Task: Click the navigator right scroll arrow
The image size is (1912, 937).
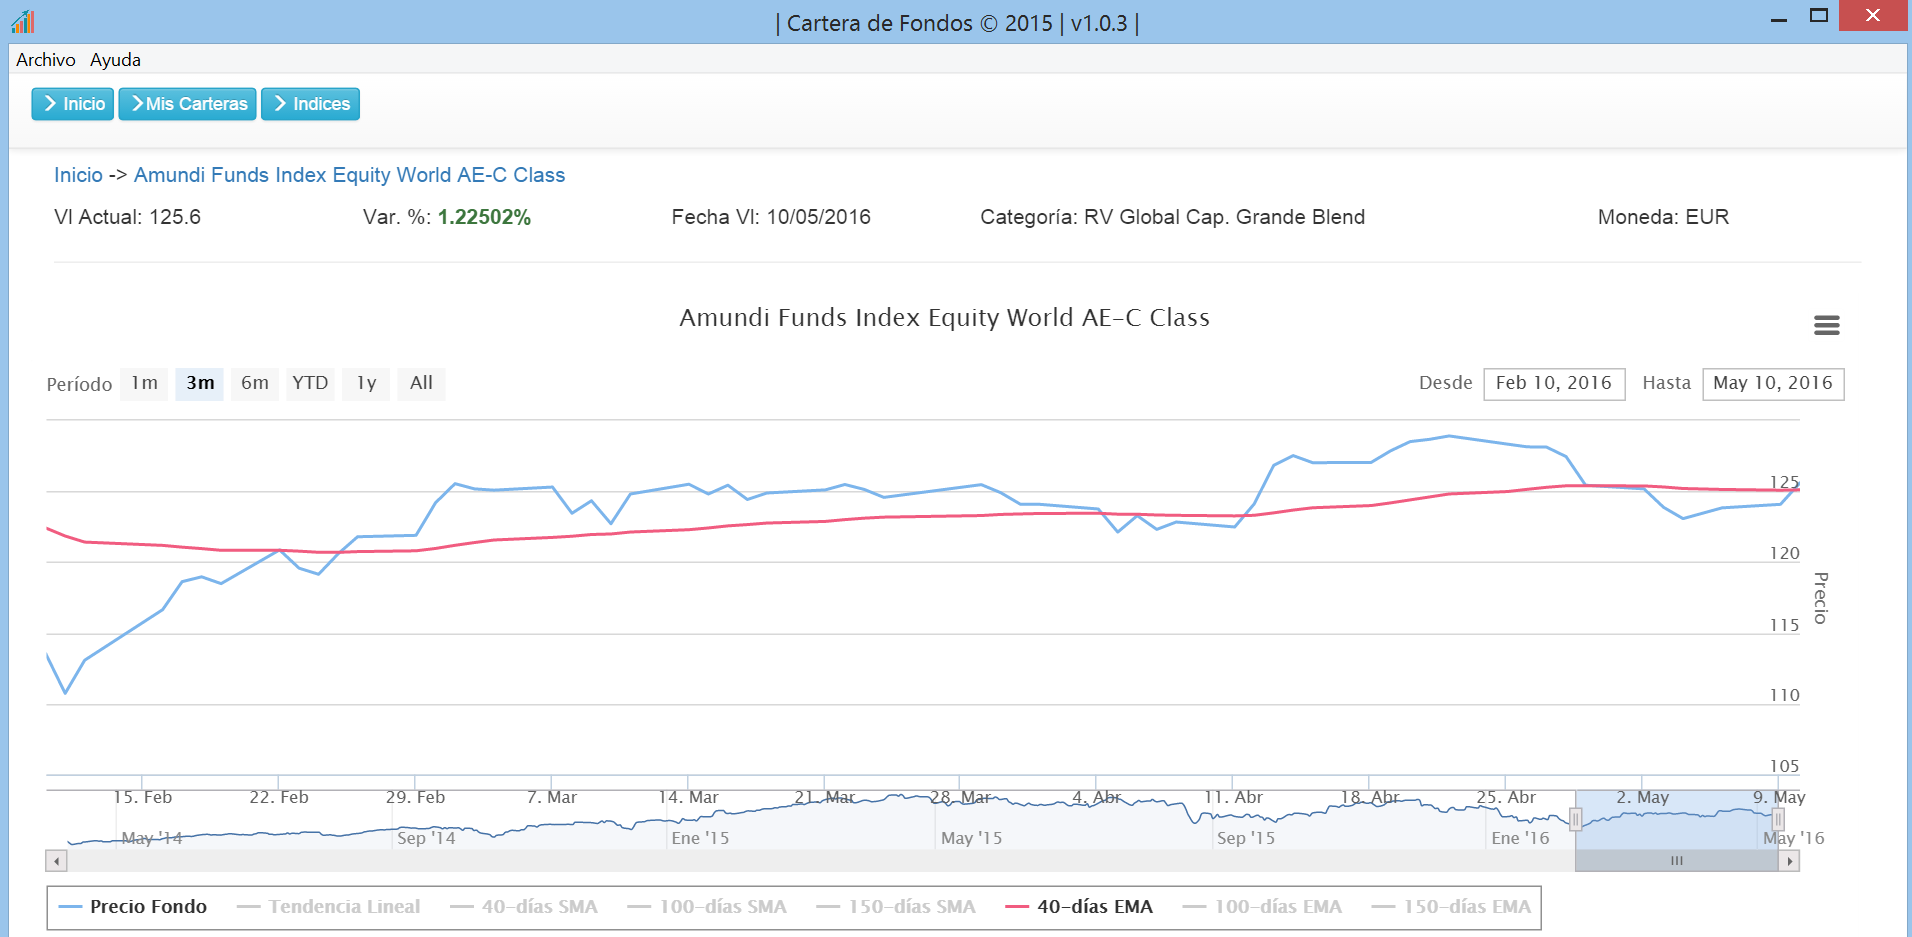Action: pos(1789,861)
